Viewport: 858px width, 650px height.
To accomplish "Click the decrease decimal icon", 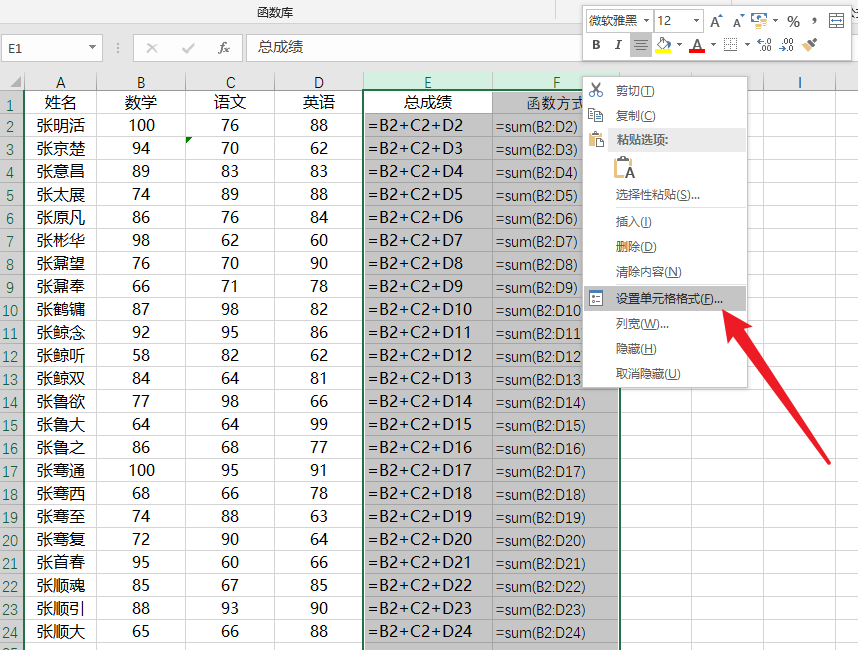I will tap(786, 45).
